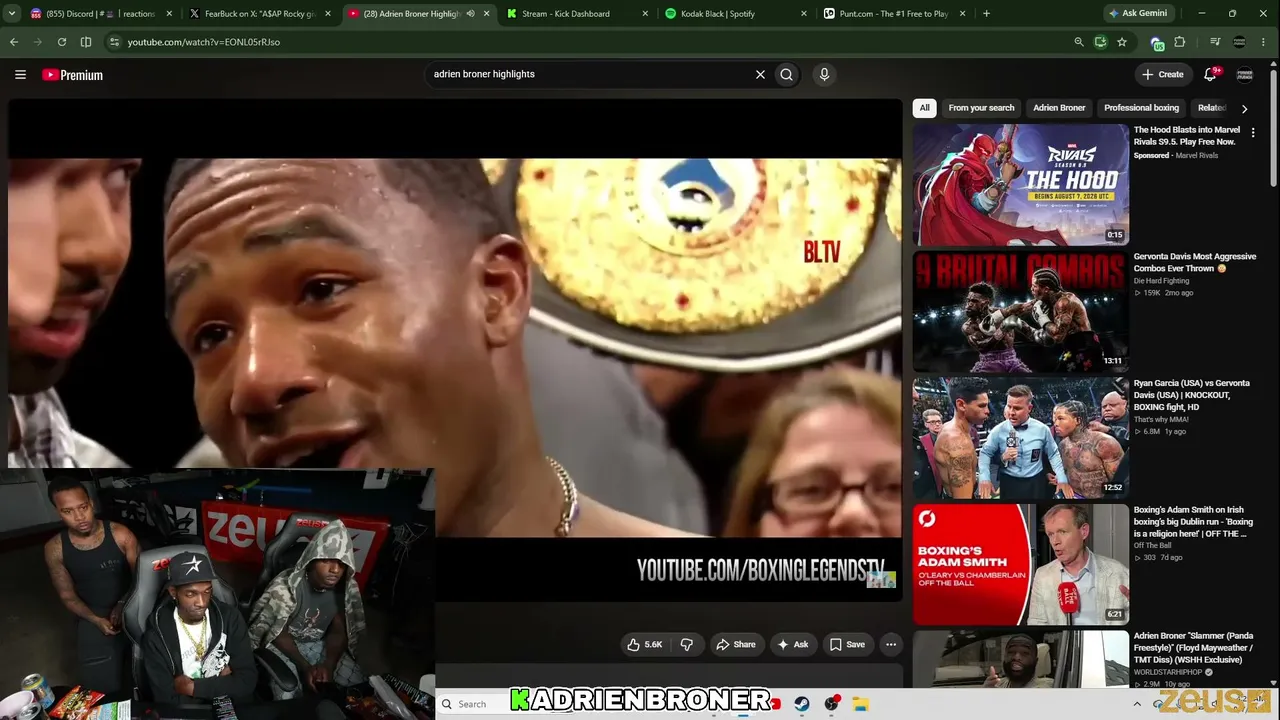The height and width of the screenshot is (720, 1280).
Task: Clear the search box text
Action: point(760,74)
